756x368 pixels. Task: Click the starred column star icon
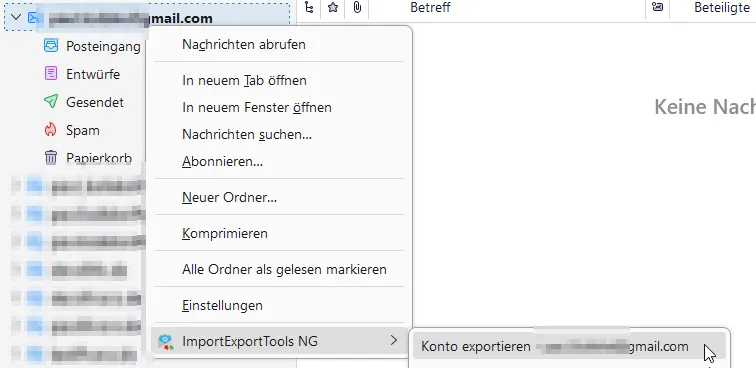[333, 8]
